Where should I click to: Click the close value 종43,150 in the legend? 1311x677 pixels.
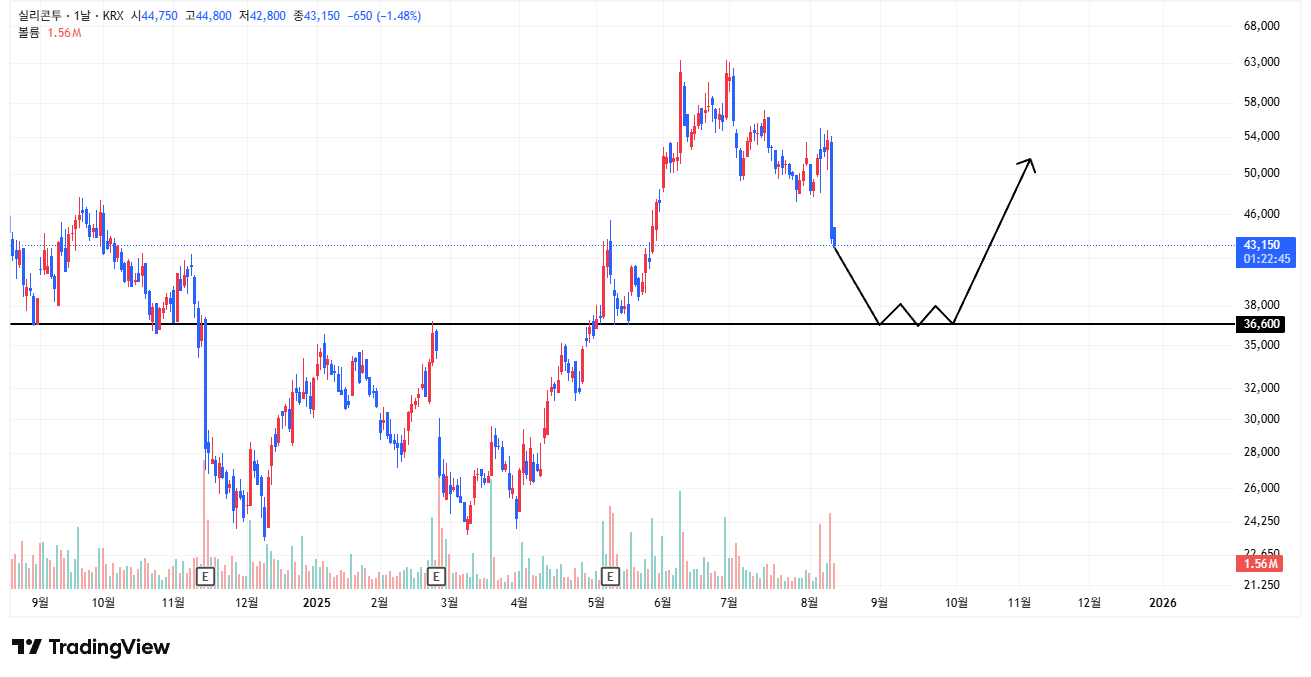(x=316, y=16)
